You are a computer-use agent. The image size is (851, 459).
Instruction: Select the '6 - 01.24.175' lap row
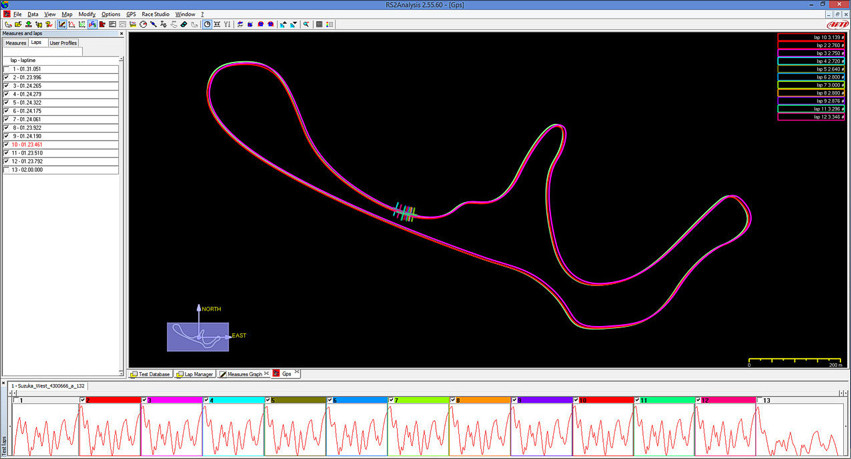pyautogui.click(x=61, y=111)
